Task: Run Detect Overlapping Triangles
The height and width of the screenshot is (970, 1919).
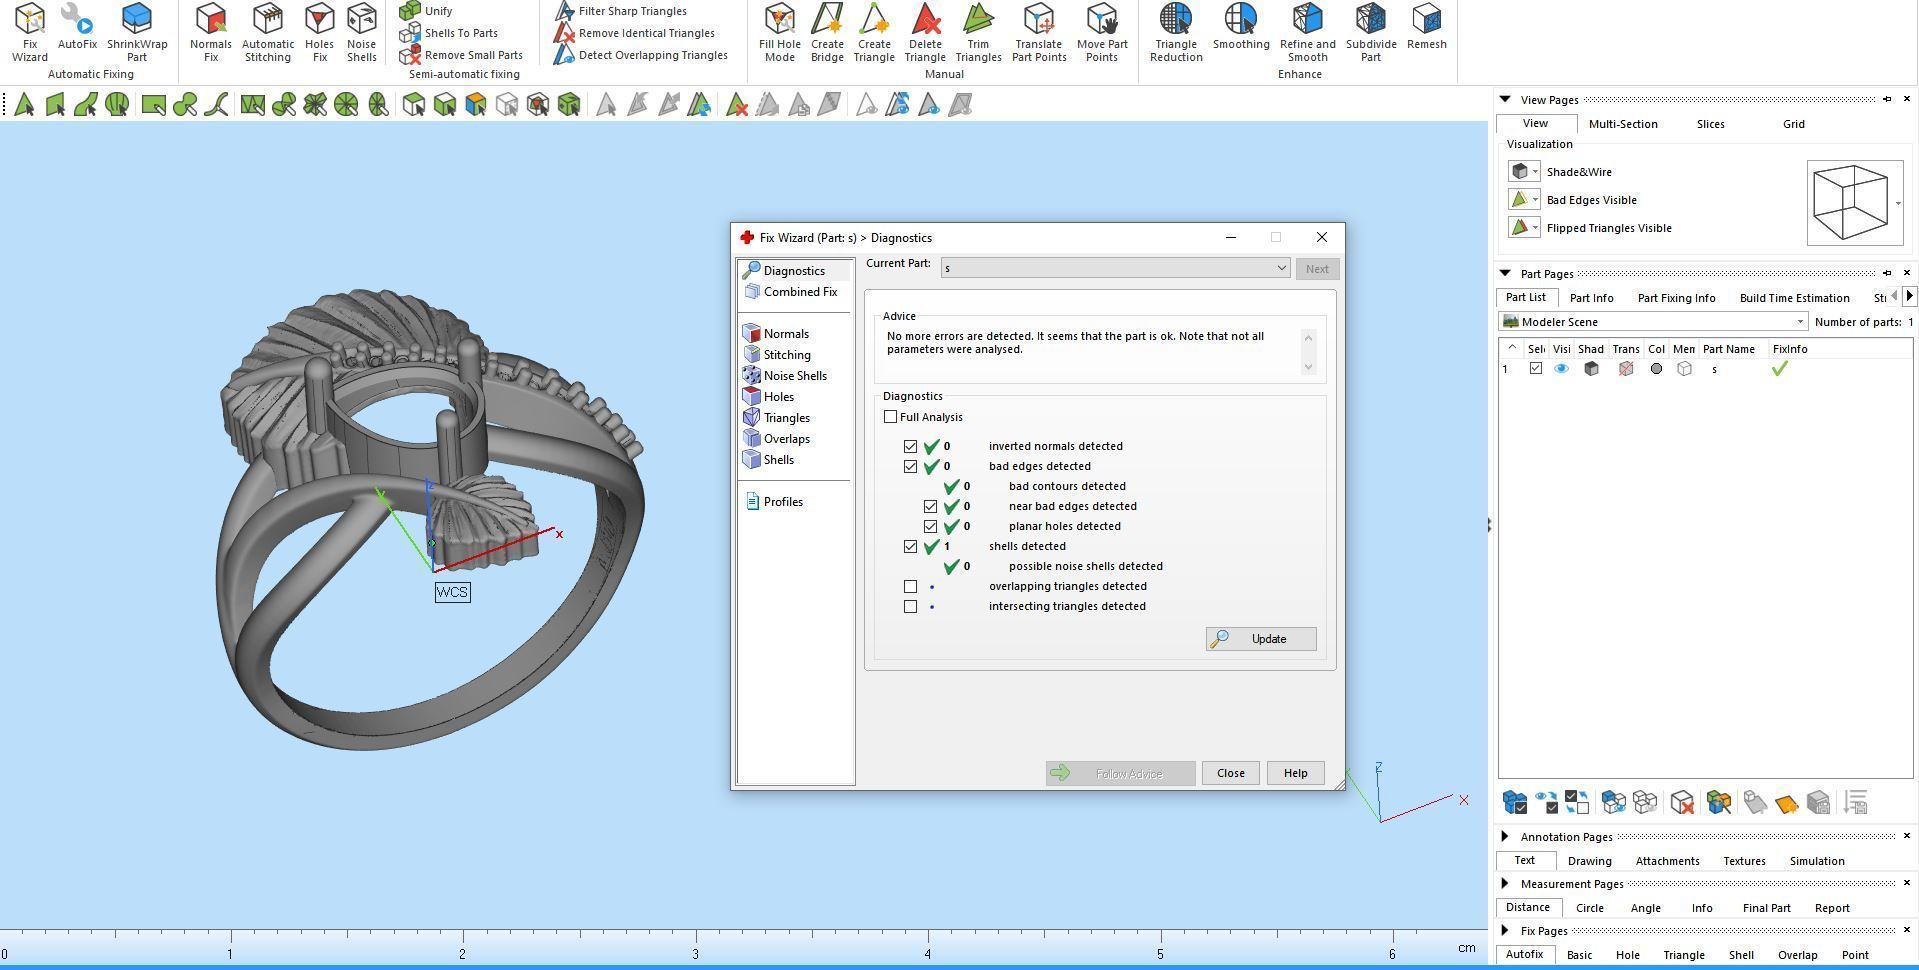Action: click(641, 55)
